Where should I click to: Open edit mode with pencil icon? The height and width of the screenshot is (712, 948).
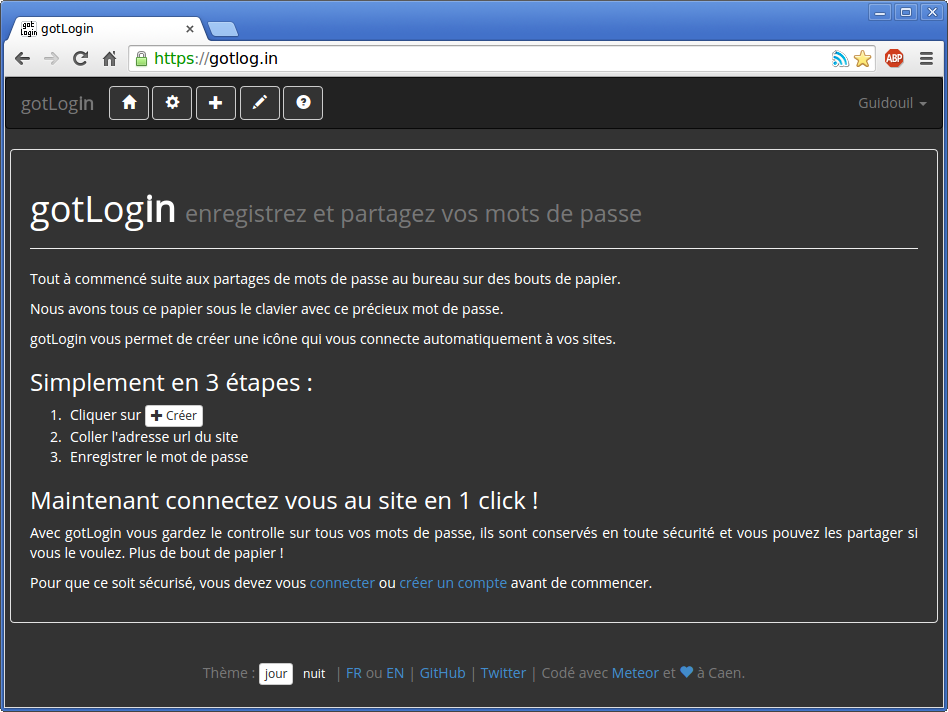point(260,103)
